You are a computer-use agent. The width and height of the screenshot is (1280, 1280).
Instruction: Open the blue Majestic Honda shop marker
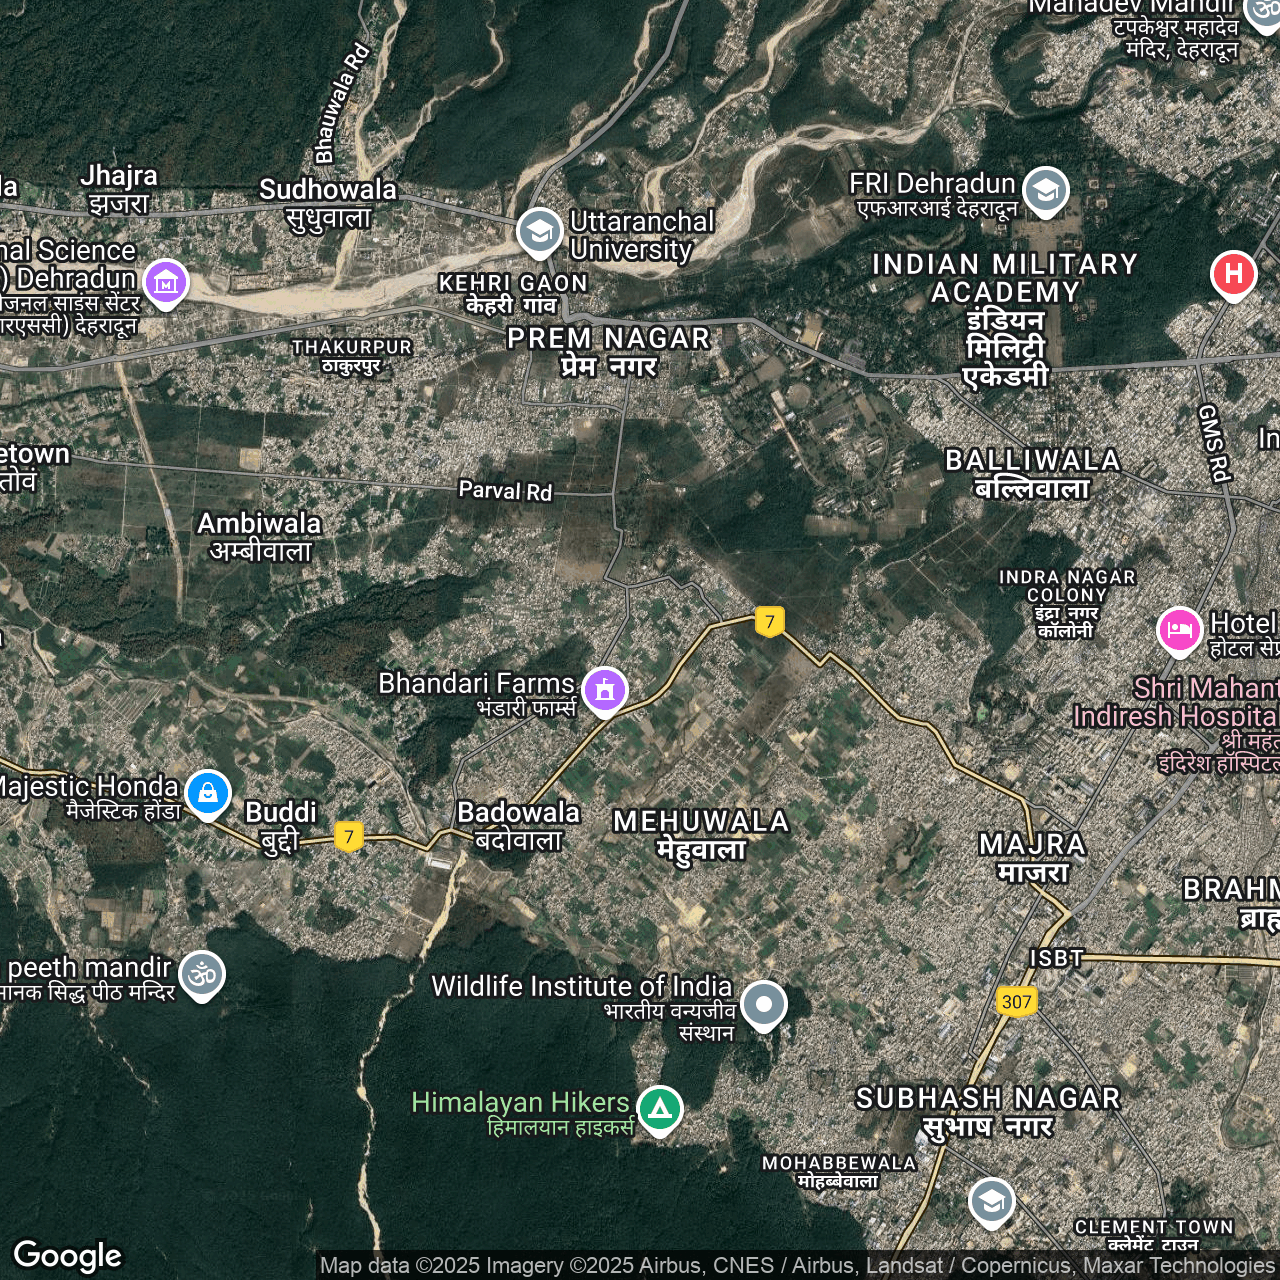[x=208, y=793]
